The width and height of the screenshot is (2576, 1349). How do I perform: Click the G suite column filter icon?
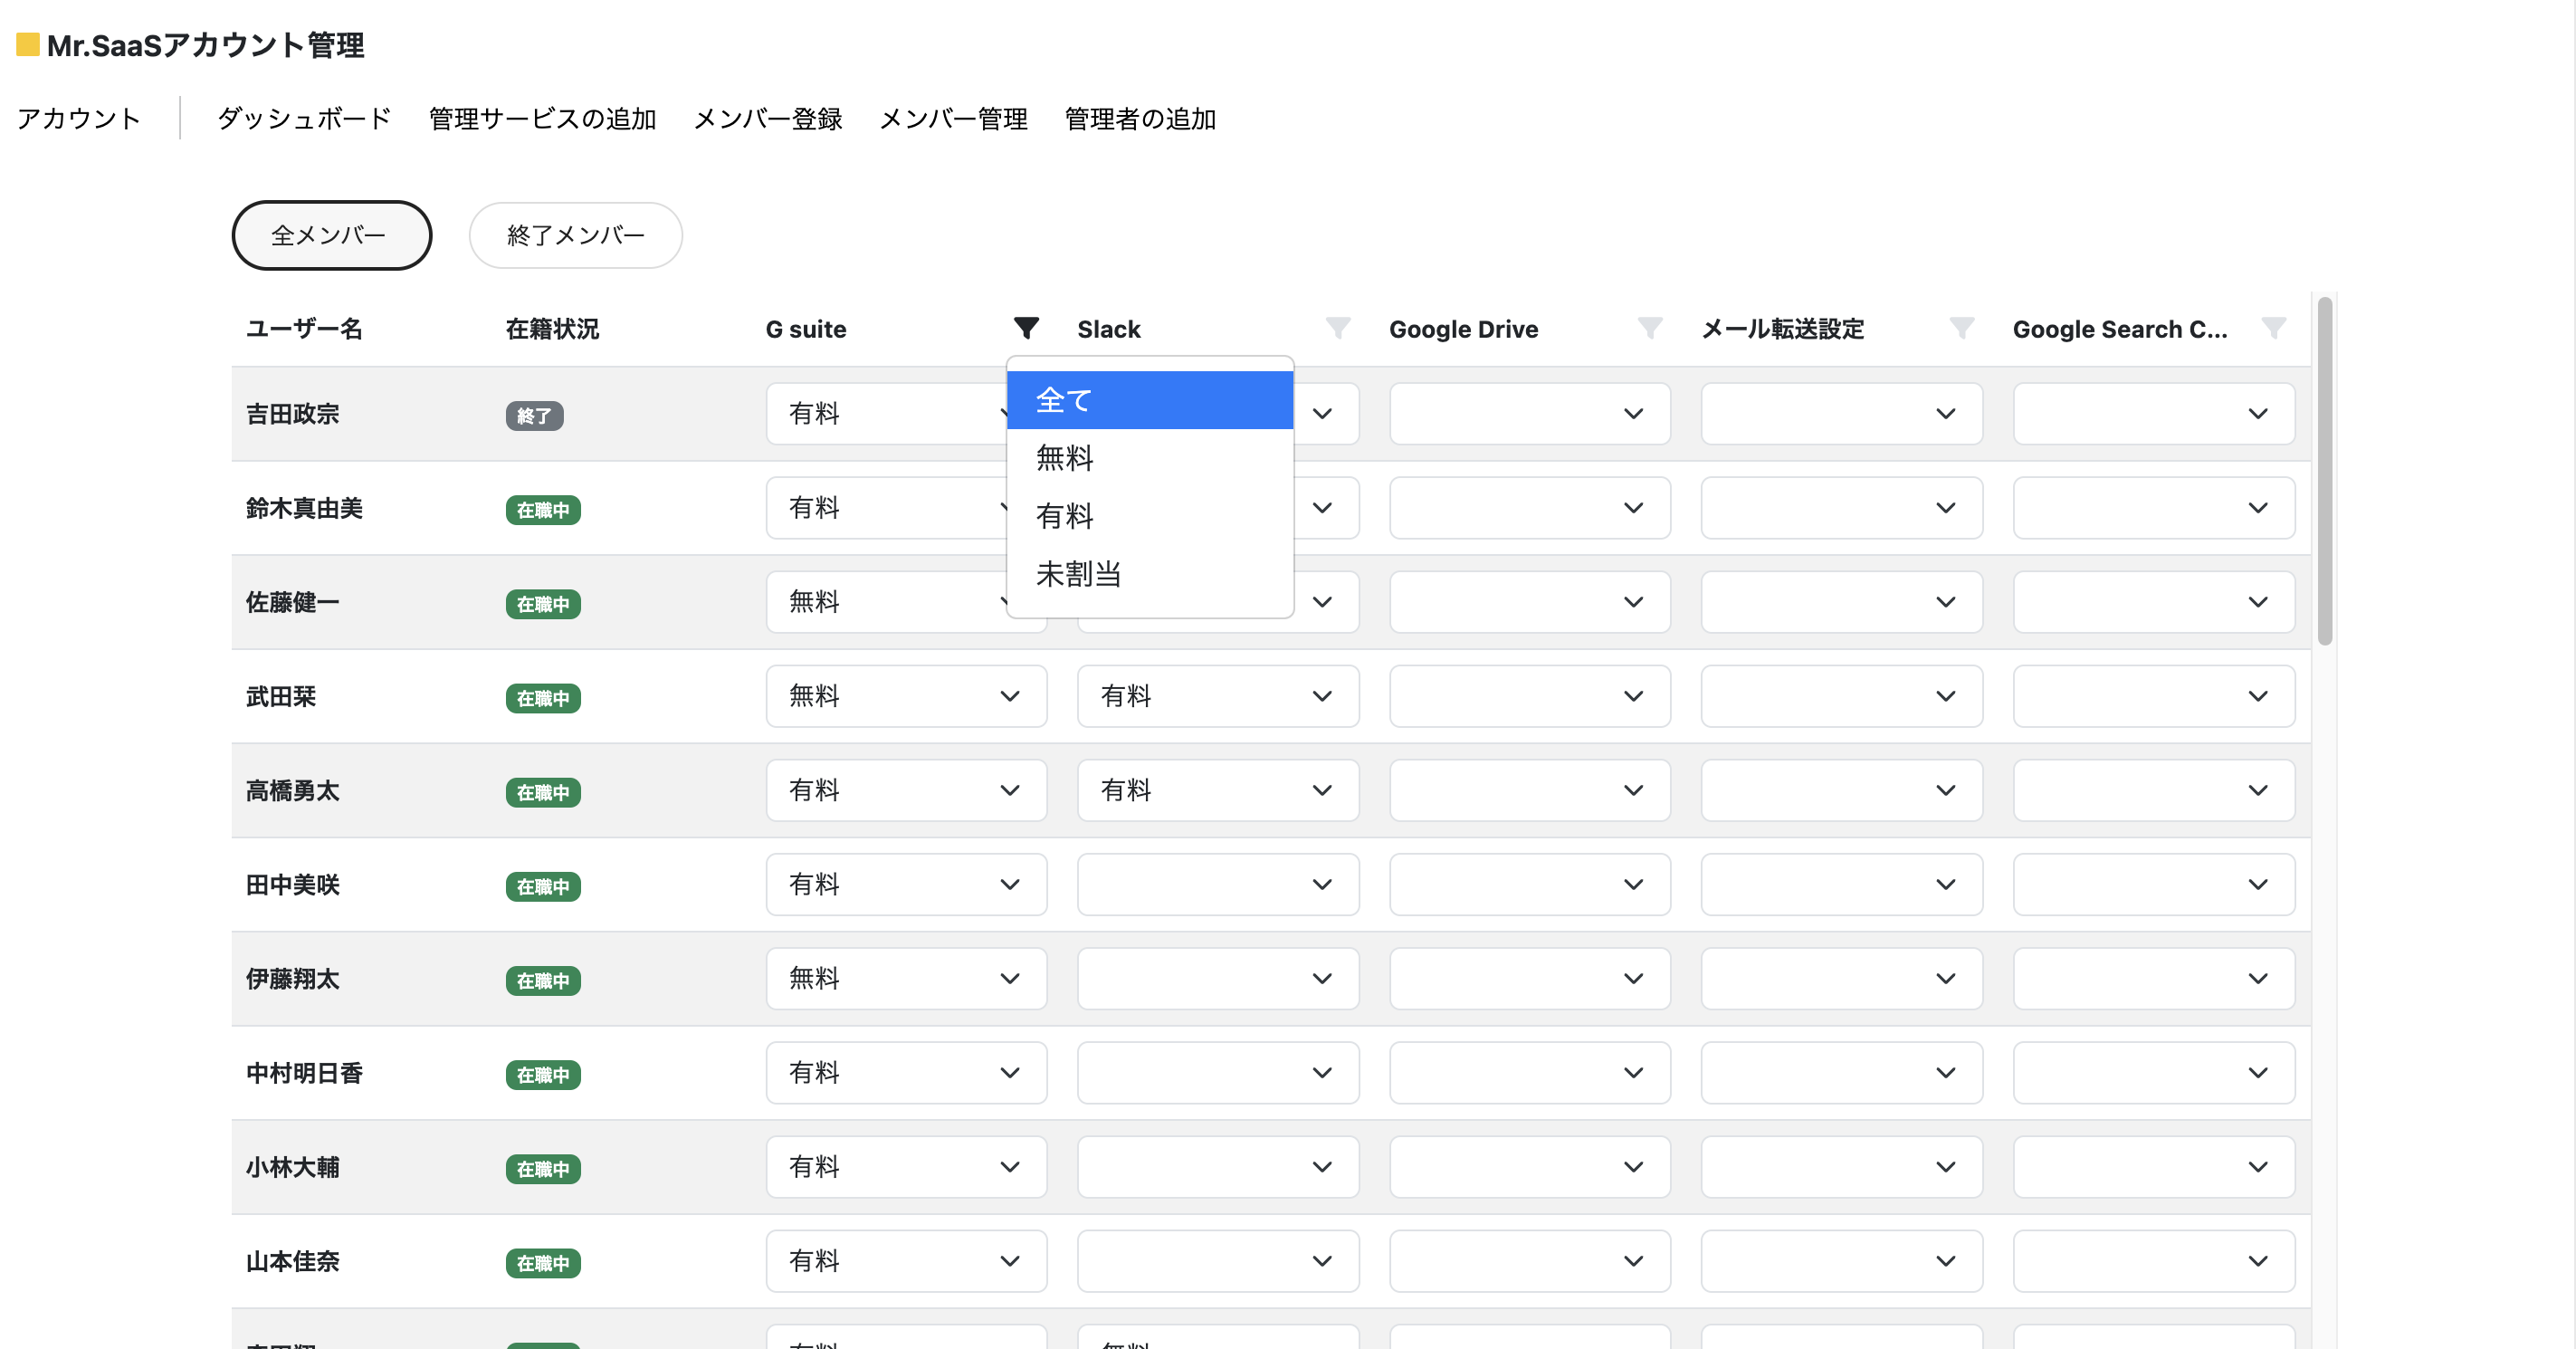pyautogui.click(x=1026, y=328)
